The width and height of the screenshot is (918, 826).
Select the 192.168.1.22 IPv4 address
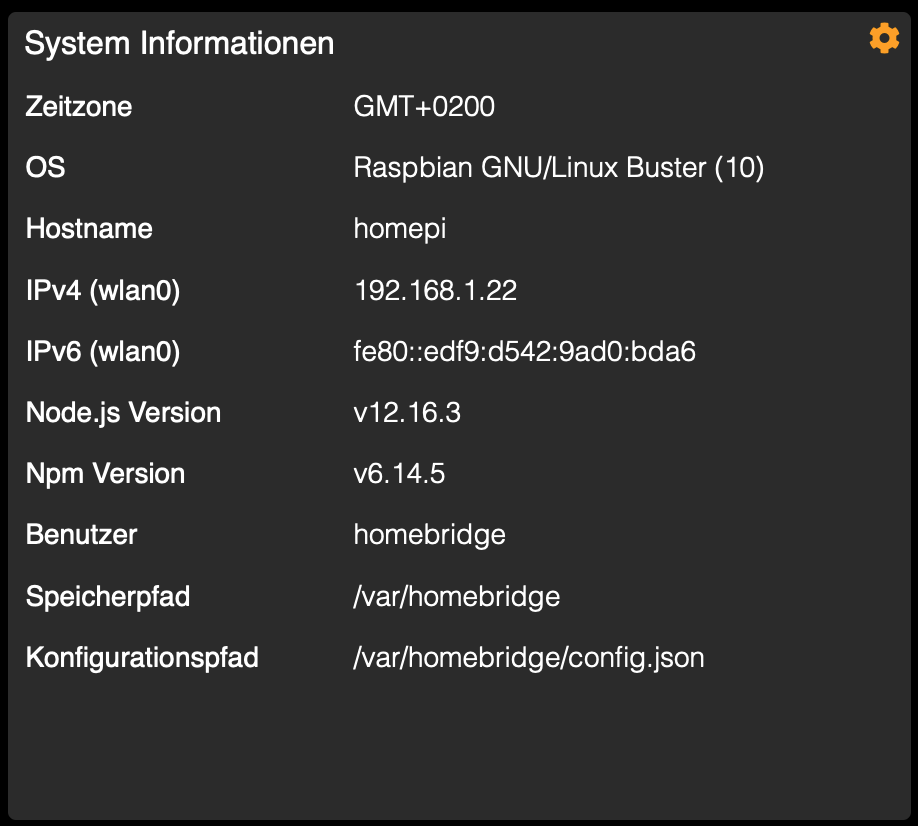pyautogui.click(x=436, y=290)
